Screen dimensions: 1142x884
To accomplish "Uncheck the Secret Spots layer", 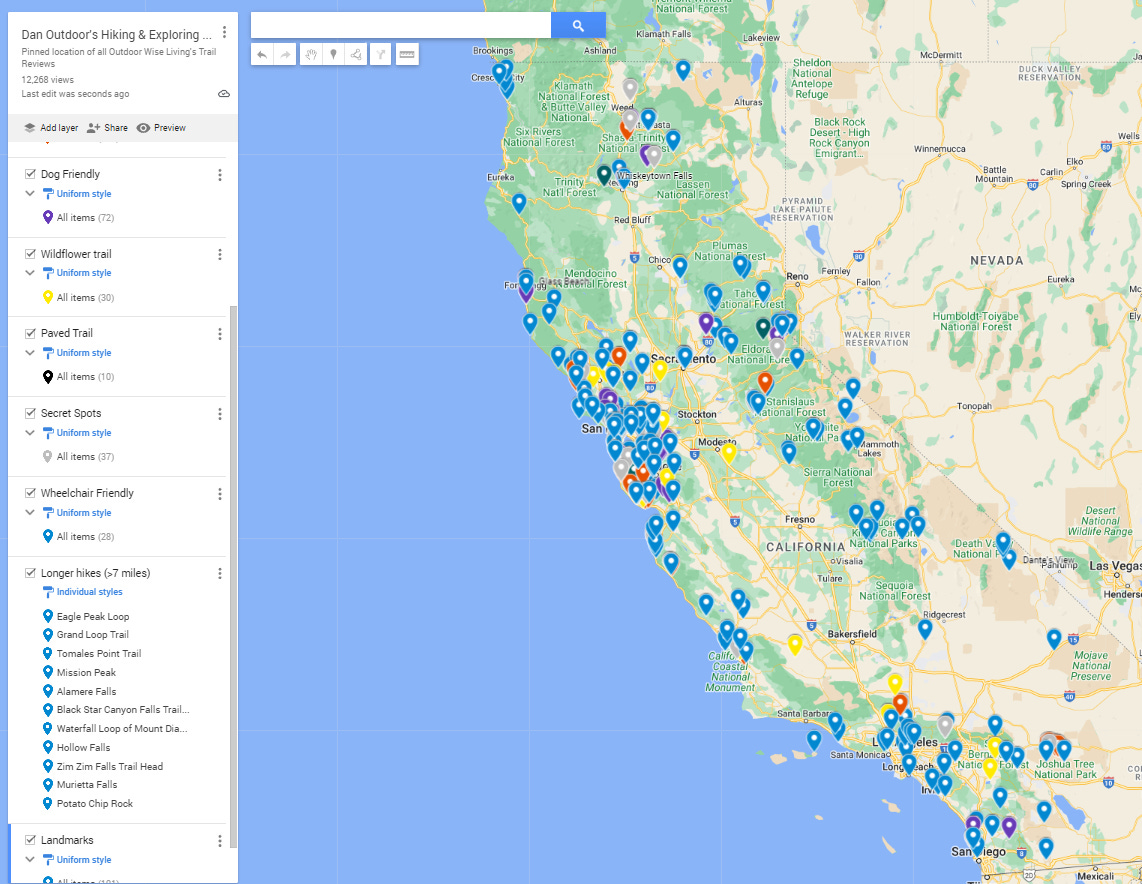I will pyautogui.click(x=31, y=413).
